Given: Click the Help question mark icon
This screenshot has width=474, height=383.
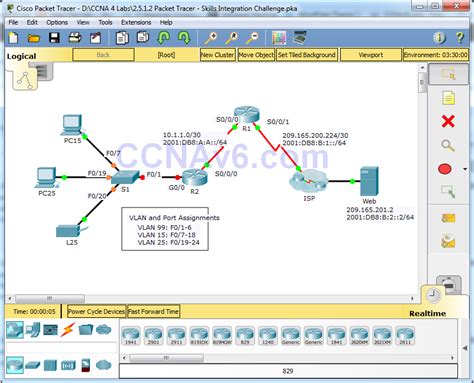Looking at the screenshot, I should (460, 38).
